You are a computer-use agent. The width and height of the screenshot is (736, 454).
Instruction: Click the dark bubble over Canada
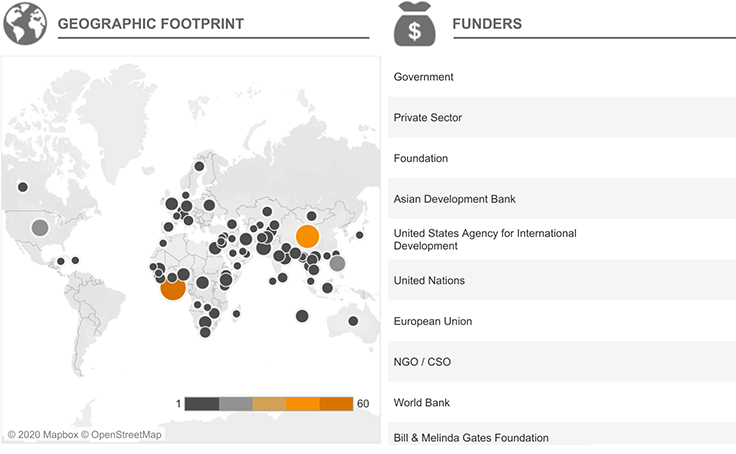pos(23,187)
